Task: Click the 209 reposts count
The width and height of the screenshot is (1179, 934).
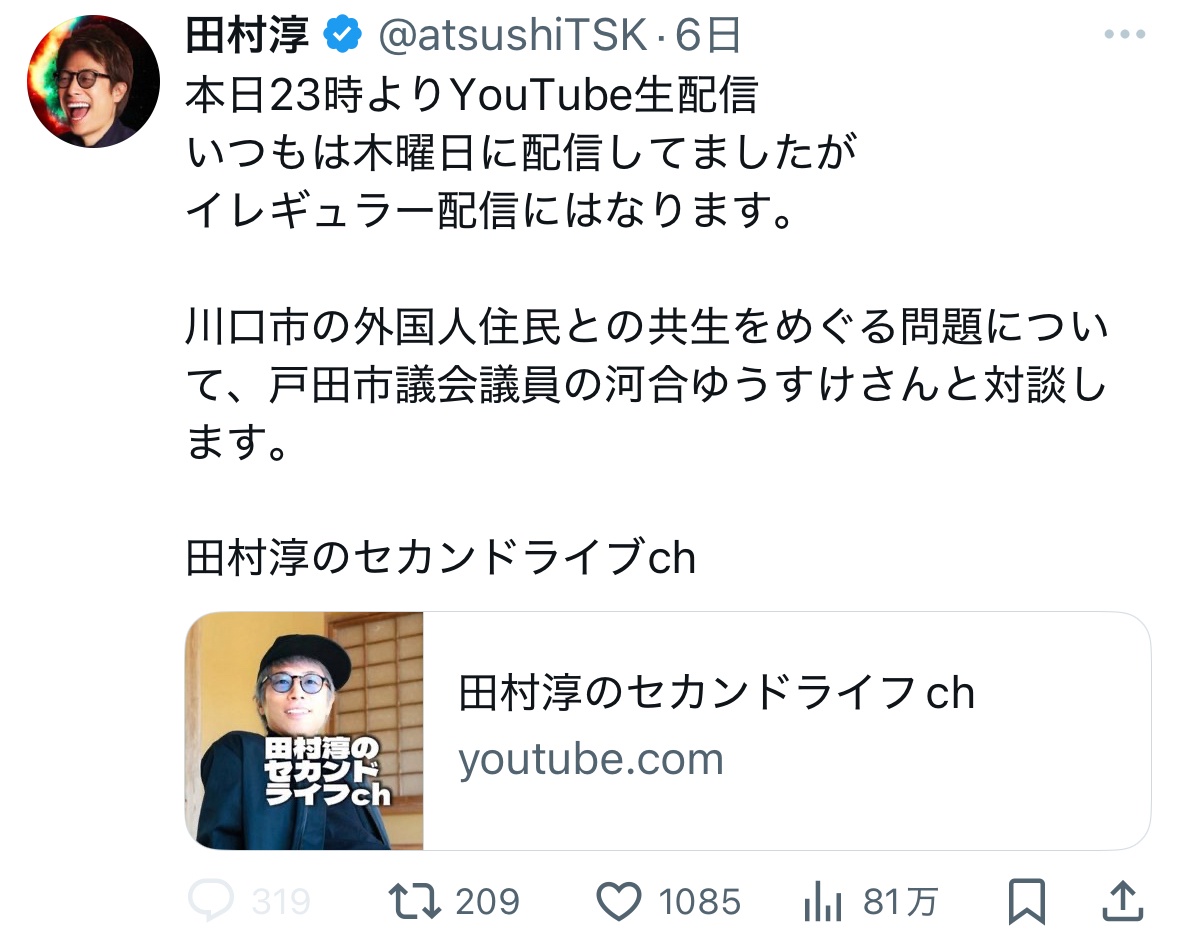Action: point(488,903)
